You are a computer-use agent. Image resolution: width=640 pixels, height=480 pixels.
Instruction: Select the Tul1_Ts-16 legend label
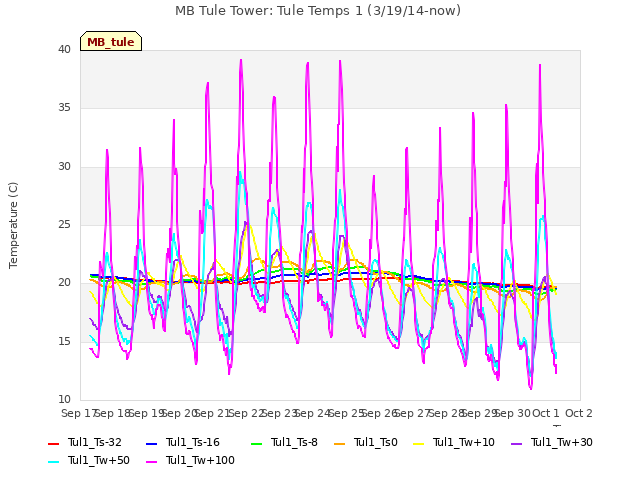coord(193,442)
